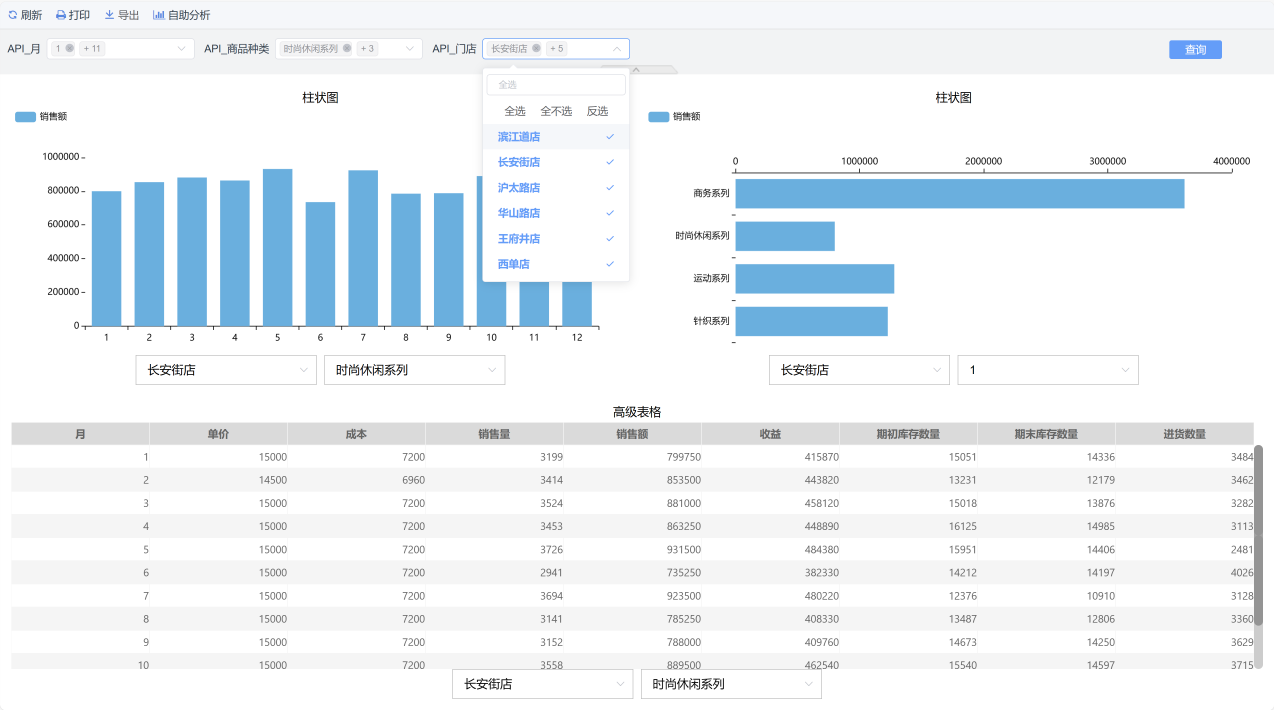The width and height of the screenshot is (1274, 710).
Task: Click the 刷新 refresh toolbar button
Action: coord(25,15)
